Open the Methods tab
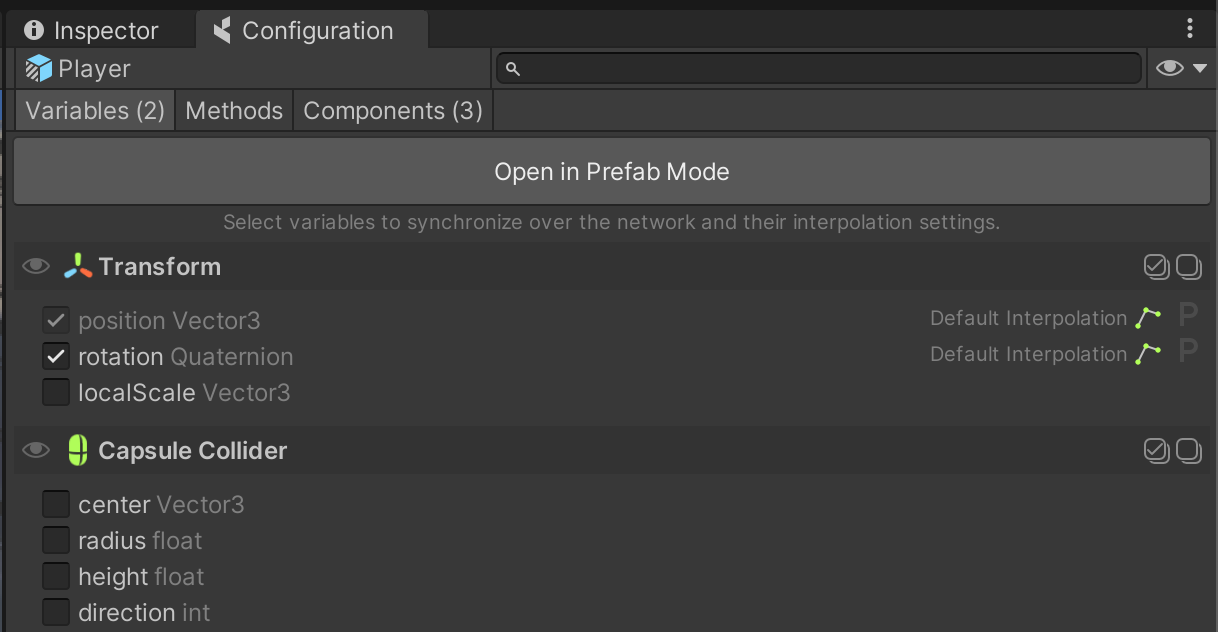This screenshot has width=1218, height=632. 234,110
